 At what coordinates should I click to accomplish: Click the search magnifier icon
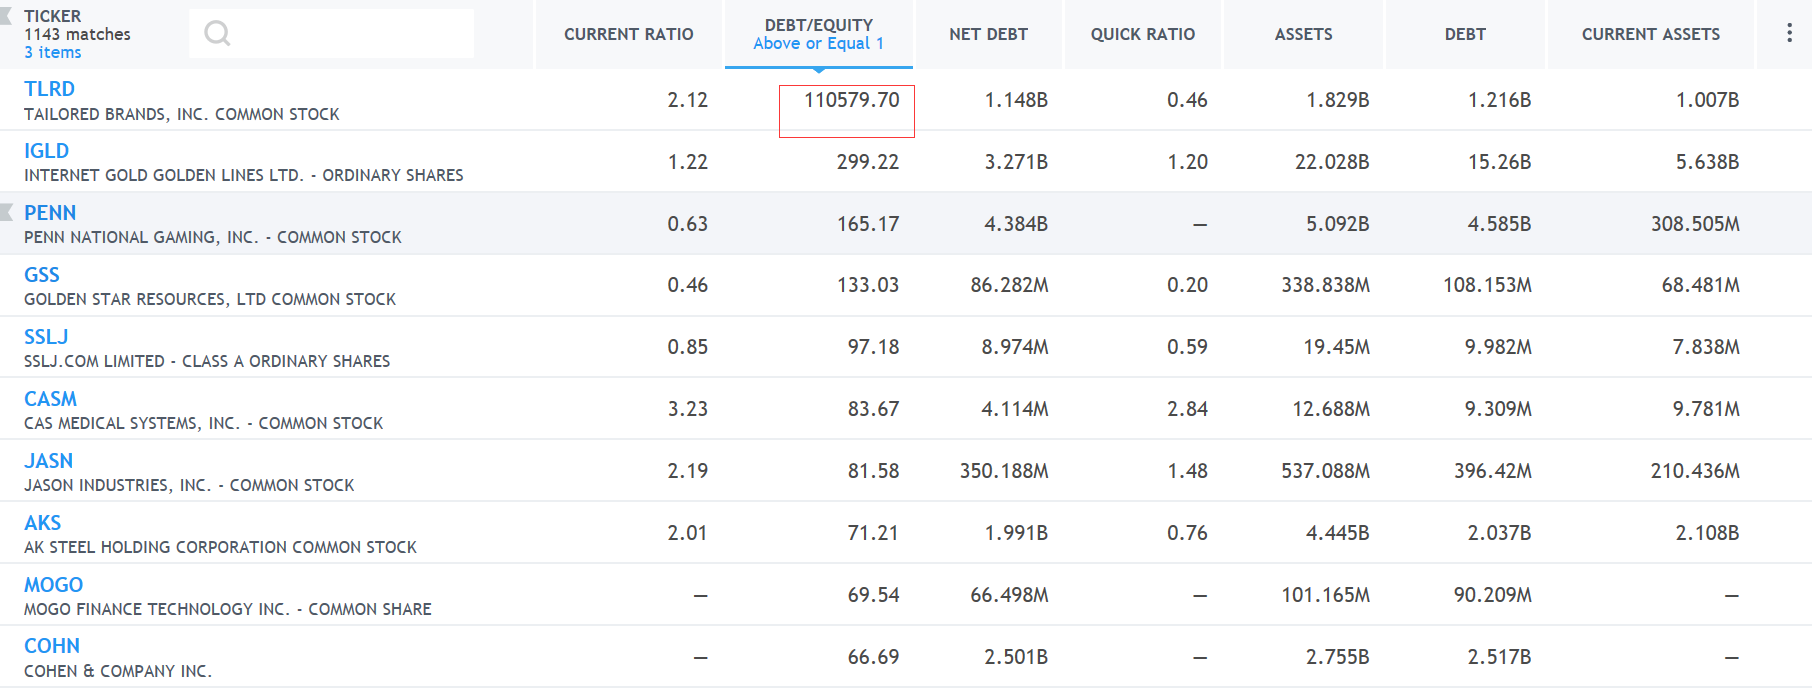click(217, 34)
